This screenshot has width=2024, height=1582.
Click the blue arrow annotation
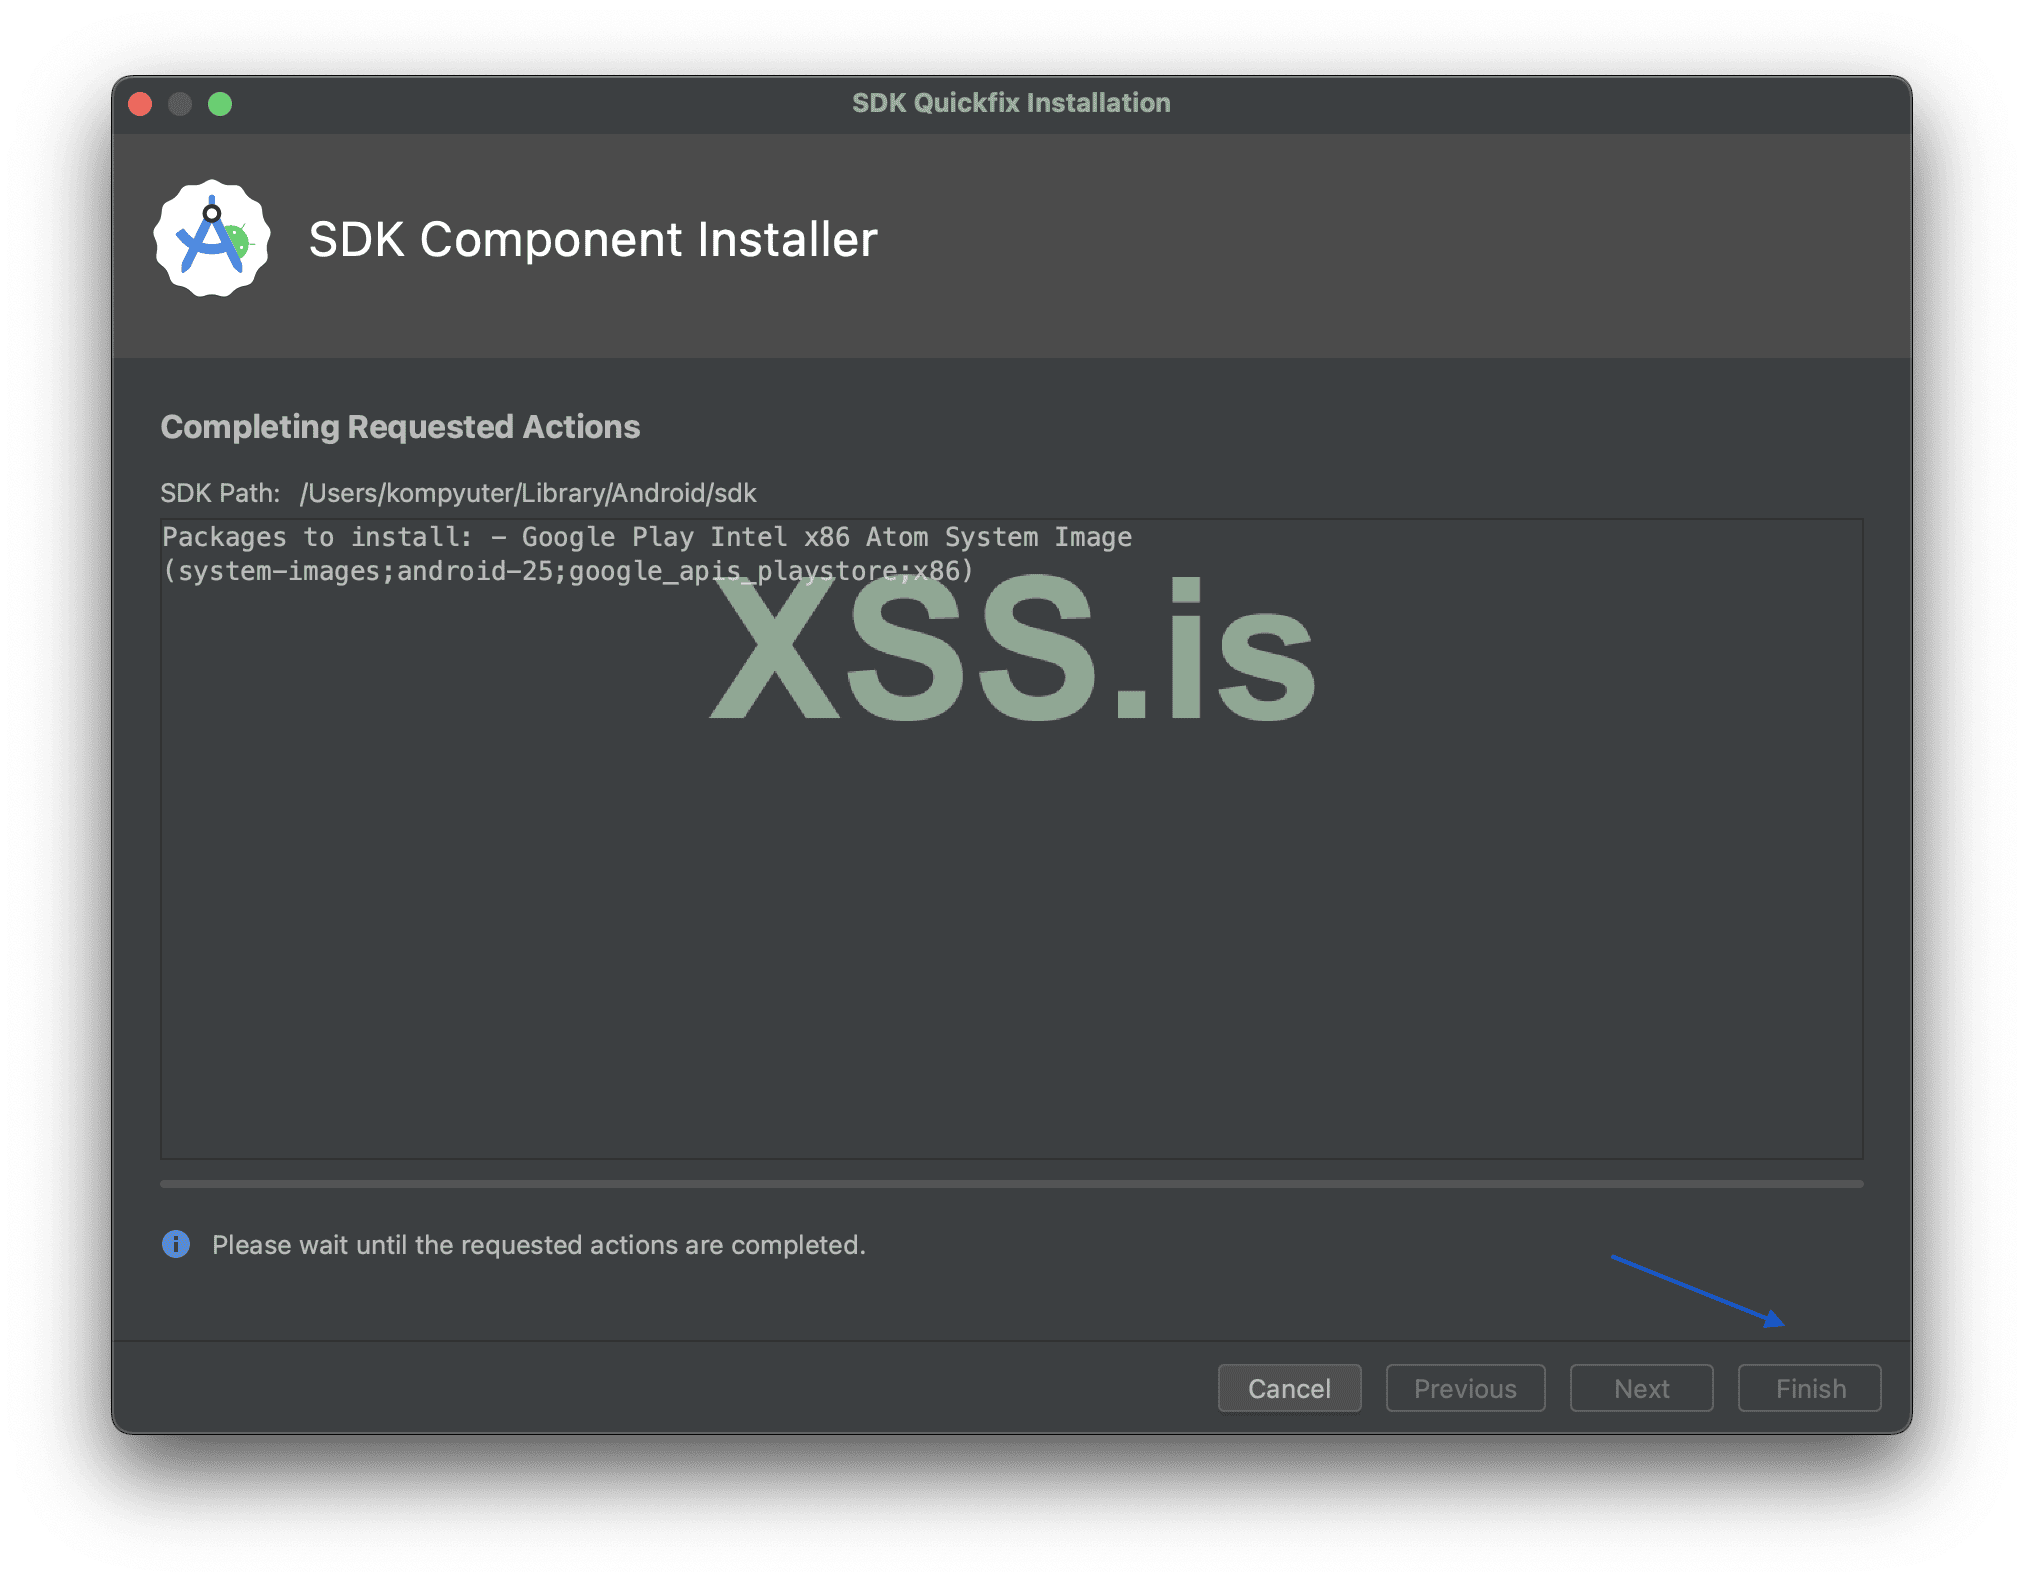tap(1696, 1290)
